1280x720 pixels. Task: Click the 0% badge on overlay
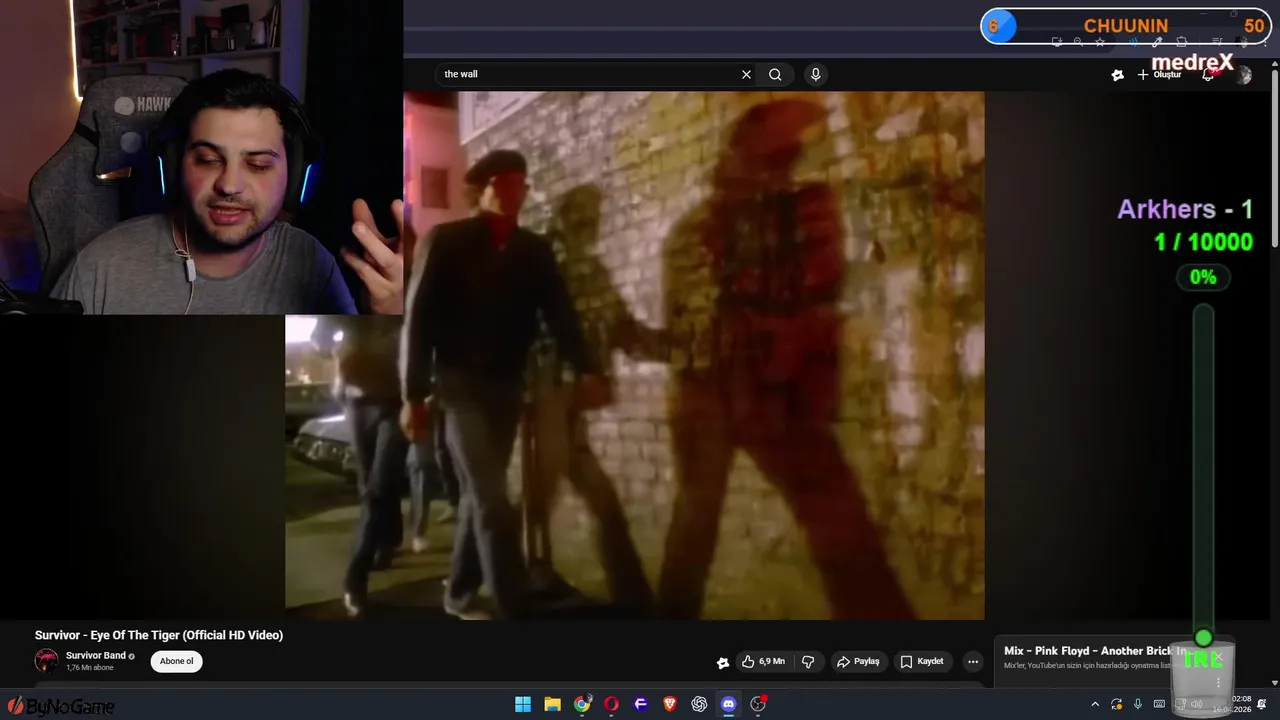point(1203,277)
